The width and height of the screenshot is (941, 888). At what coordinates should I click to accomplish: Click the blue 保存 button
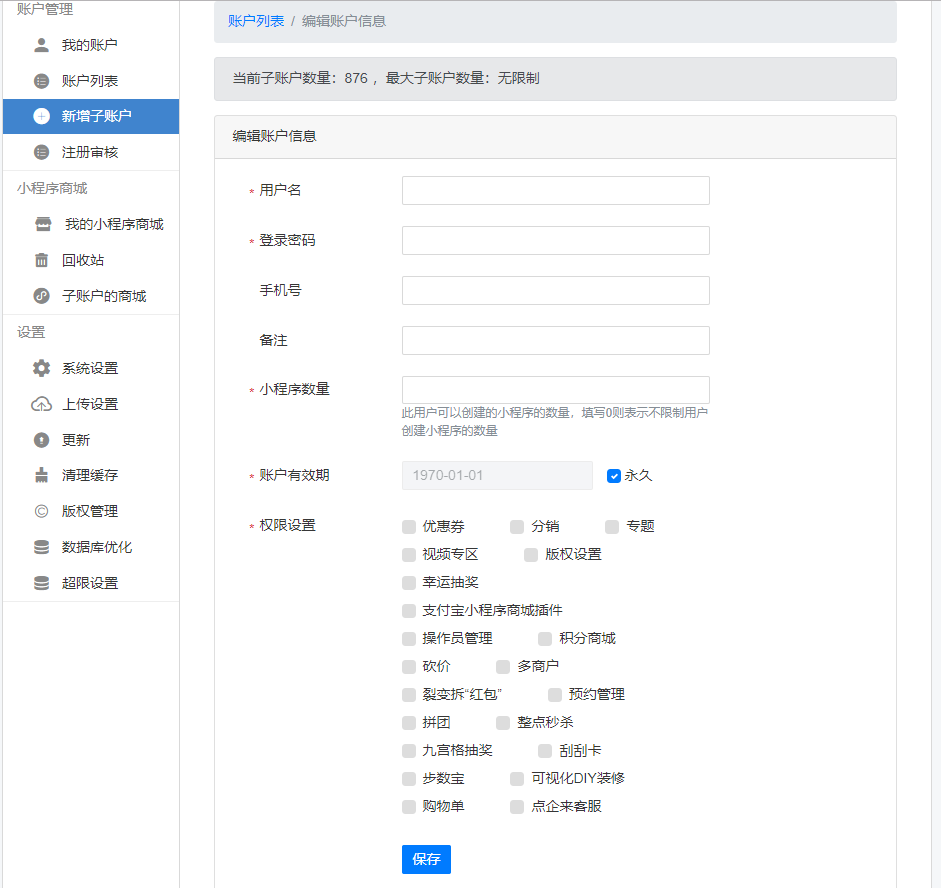click(x=426, y=859)
